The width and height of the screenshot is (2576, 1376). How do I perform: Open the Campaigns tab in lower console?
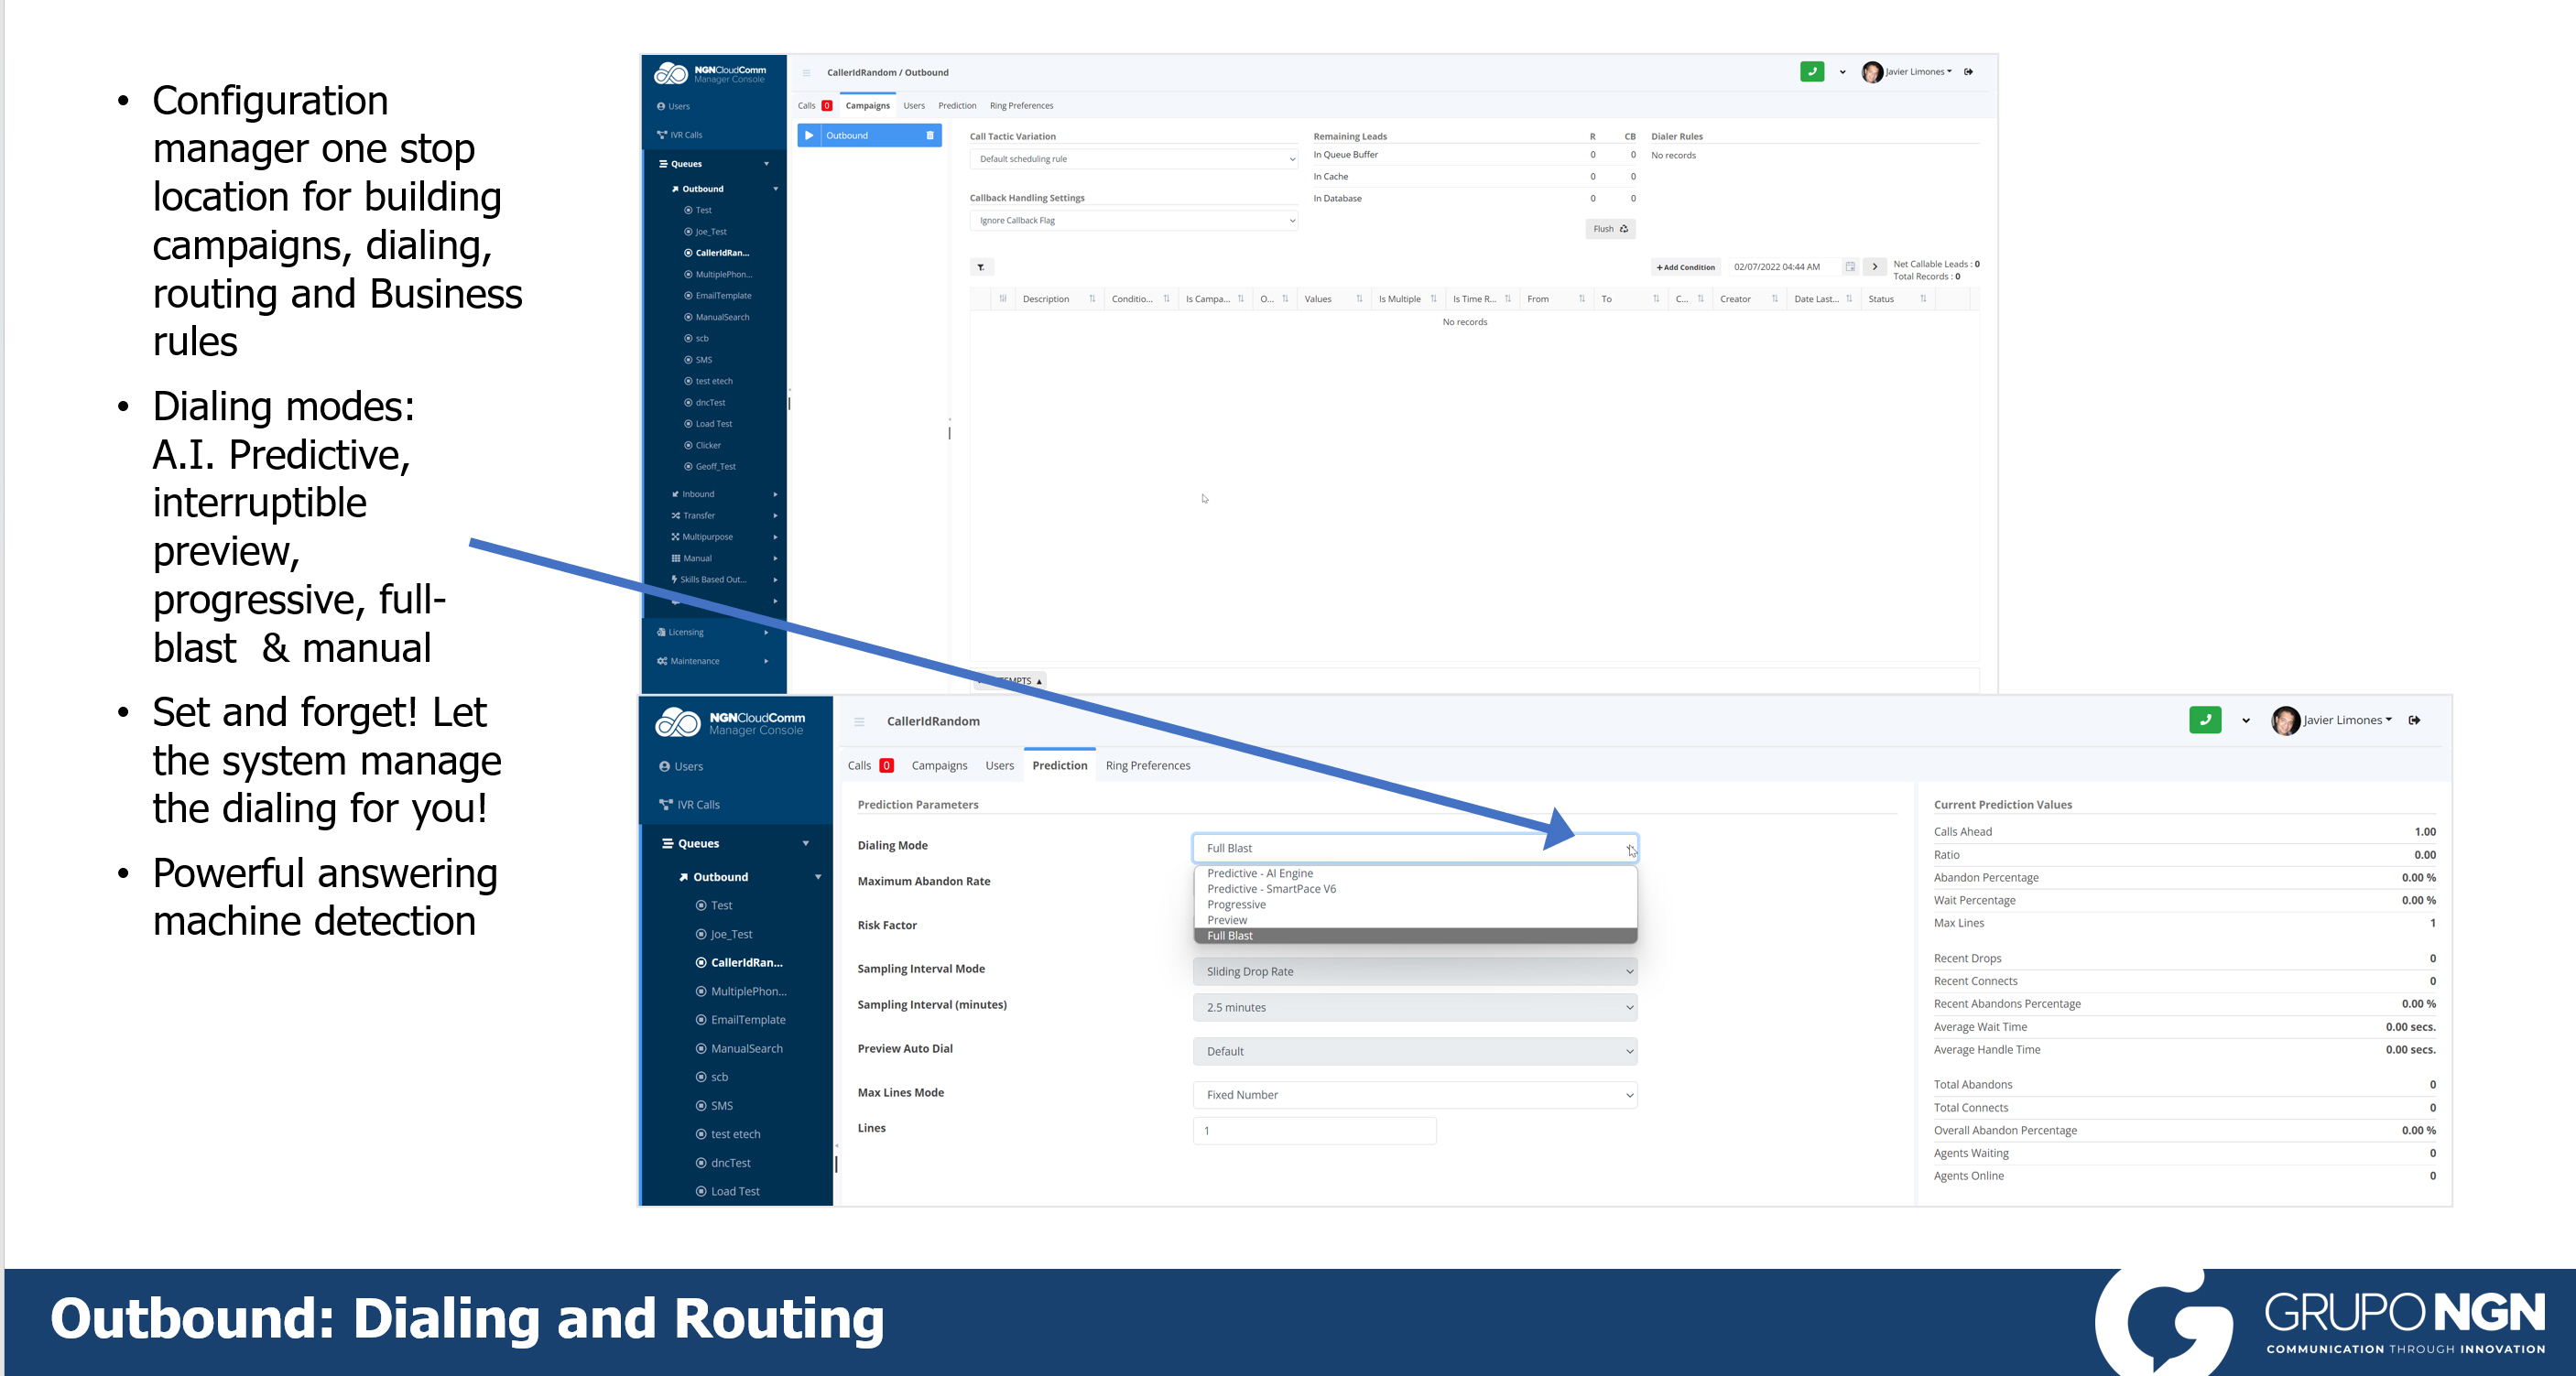point(938,765)
